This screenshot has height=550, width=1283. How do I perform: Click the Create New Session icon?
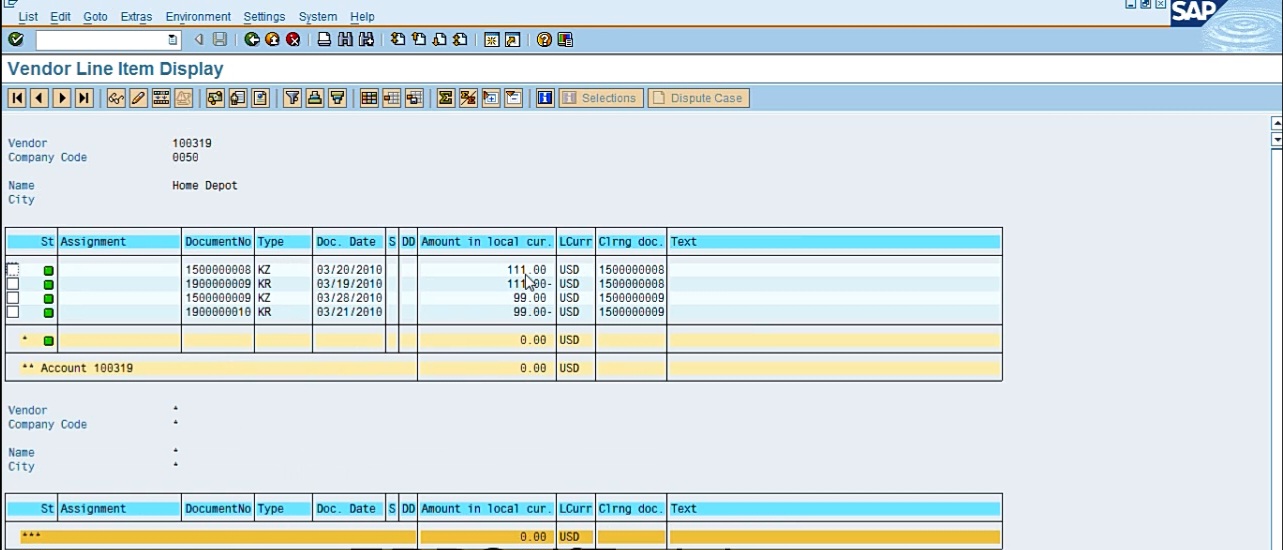coord(492,40)
